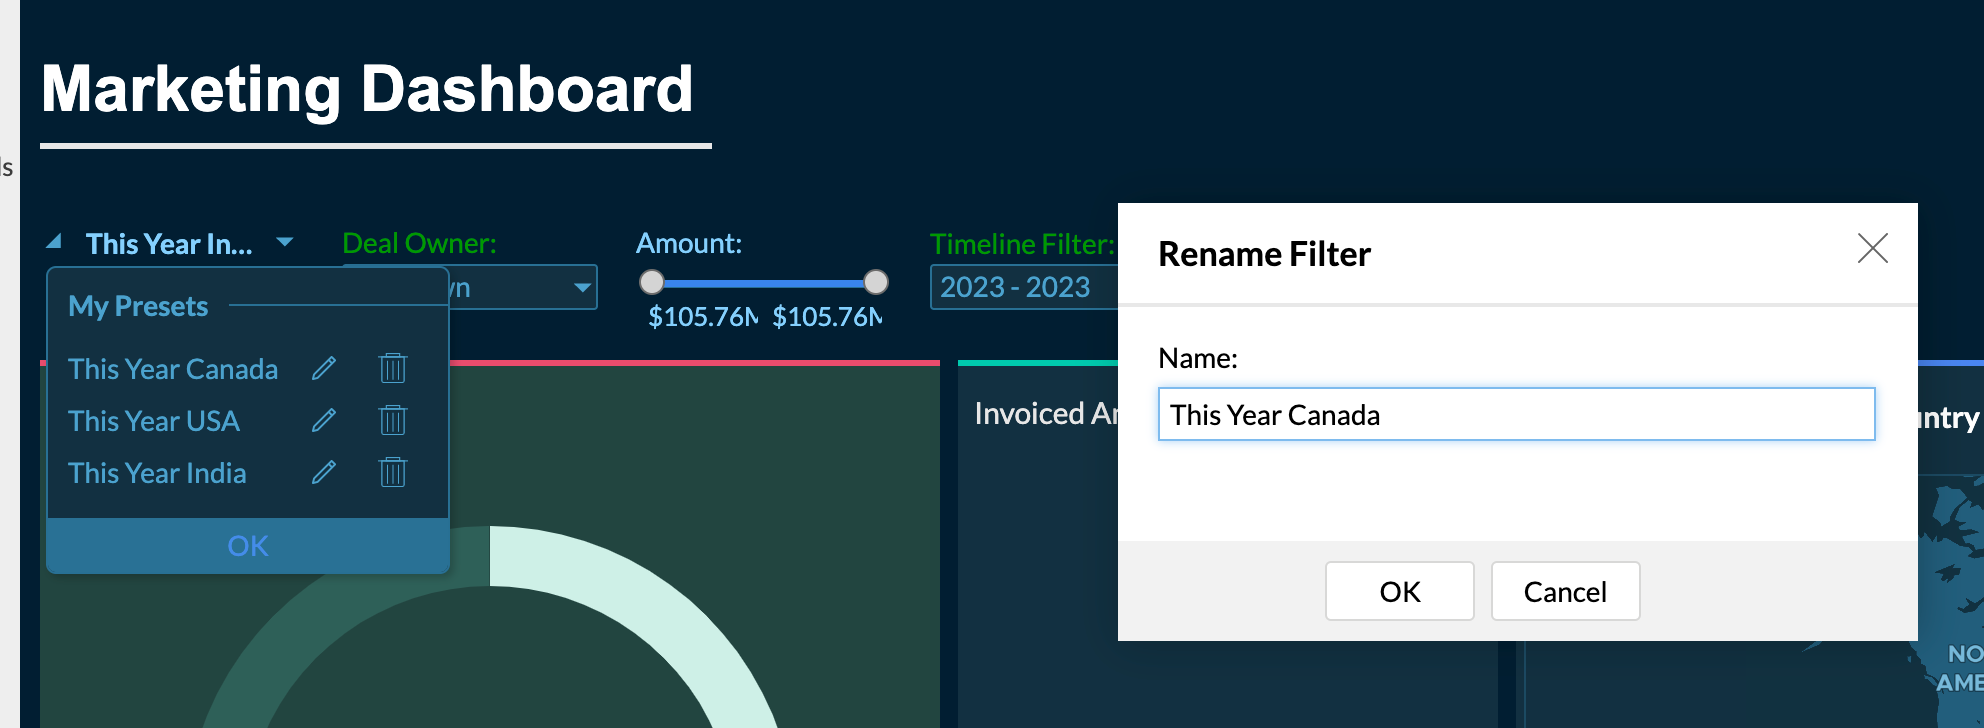This screenshot has height=728, width=1984.
Task: Click OK in the Rename Filter dialog
Action: pos(1400,591)
